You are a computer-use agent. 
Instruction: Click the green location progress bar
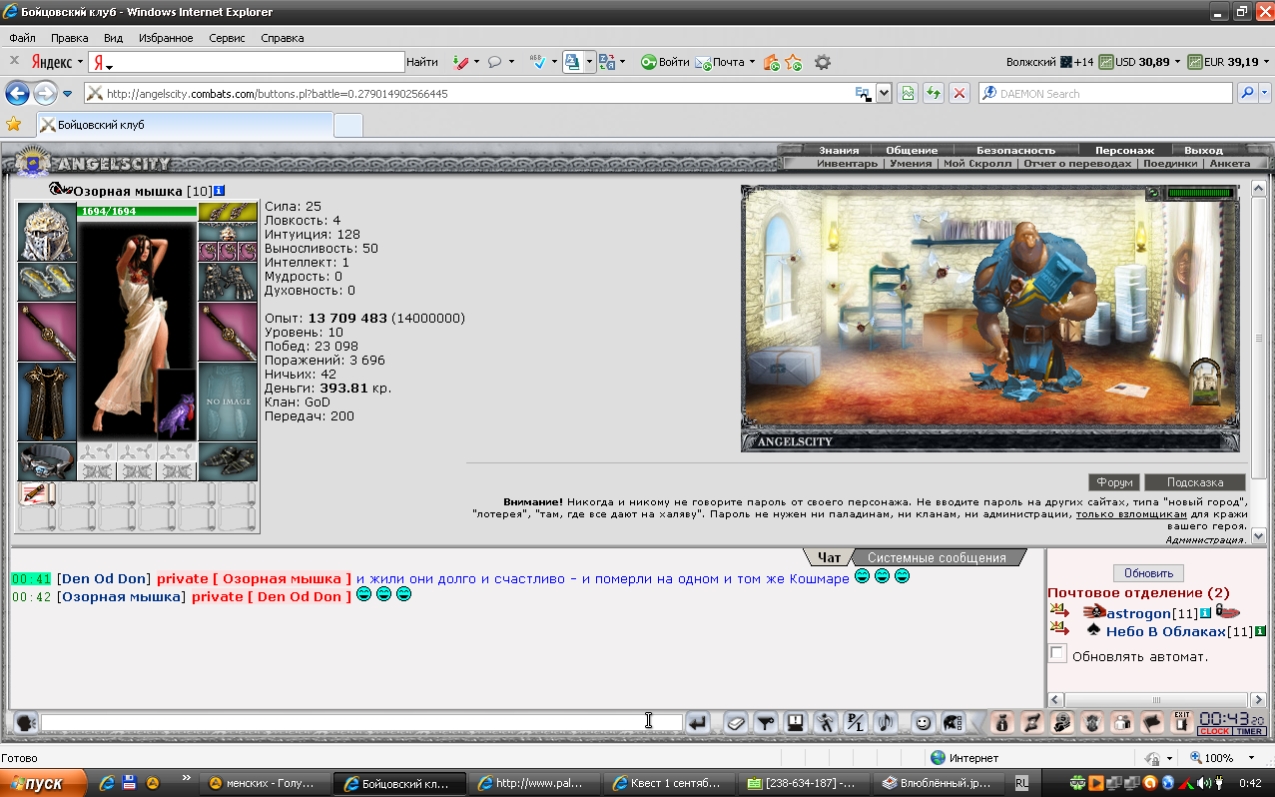(1201, 193)
